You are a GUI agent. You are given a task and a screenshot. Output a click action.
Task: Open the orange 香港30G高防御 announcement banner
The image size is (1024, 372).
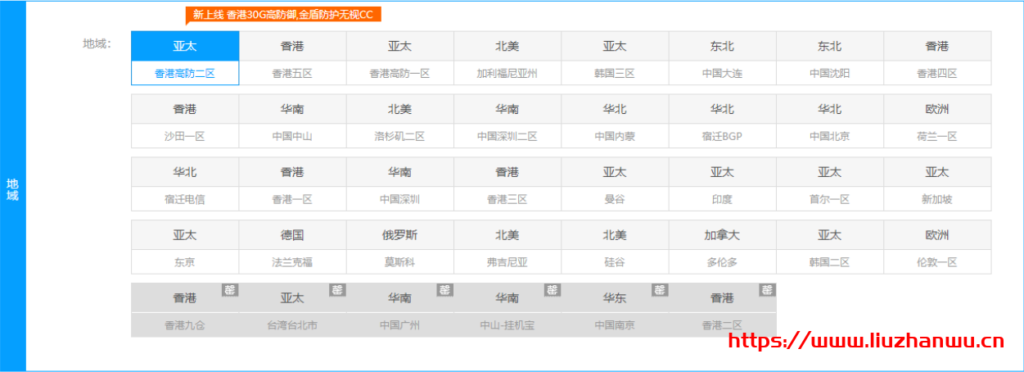tap(283, 15)
